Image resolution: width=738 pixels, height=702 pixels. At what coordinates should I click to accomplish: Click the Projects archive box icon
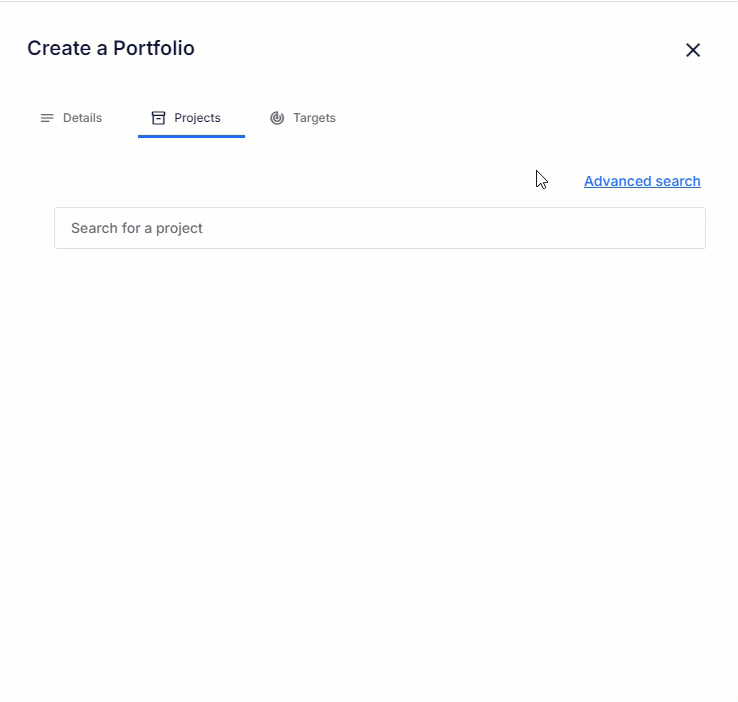159,118
